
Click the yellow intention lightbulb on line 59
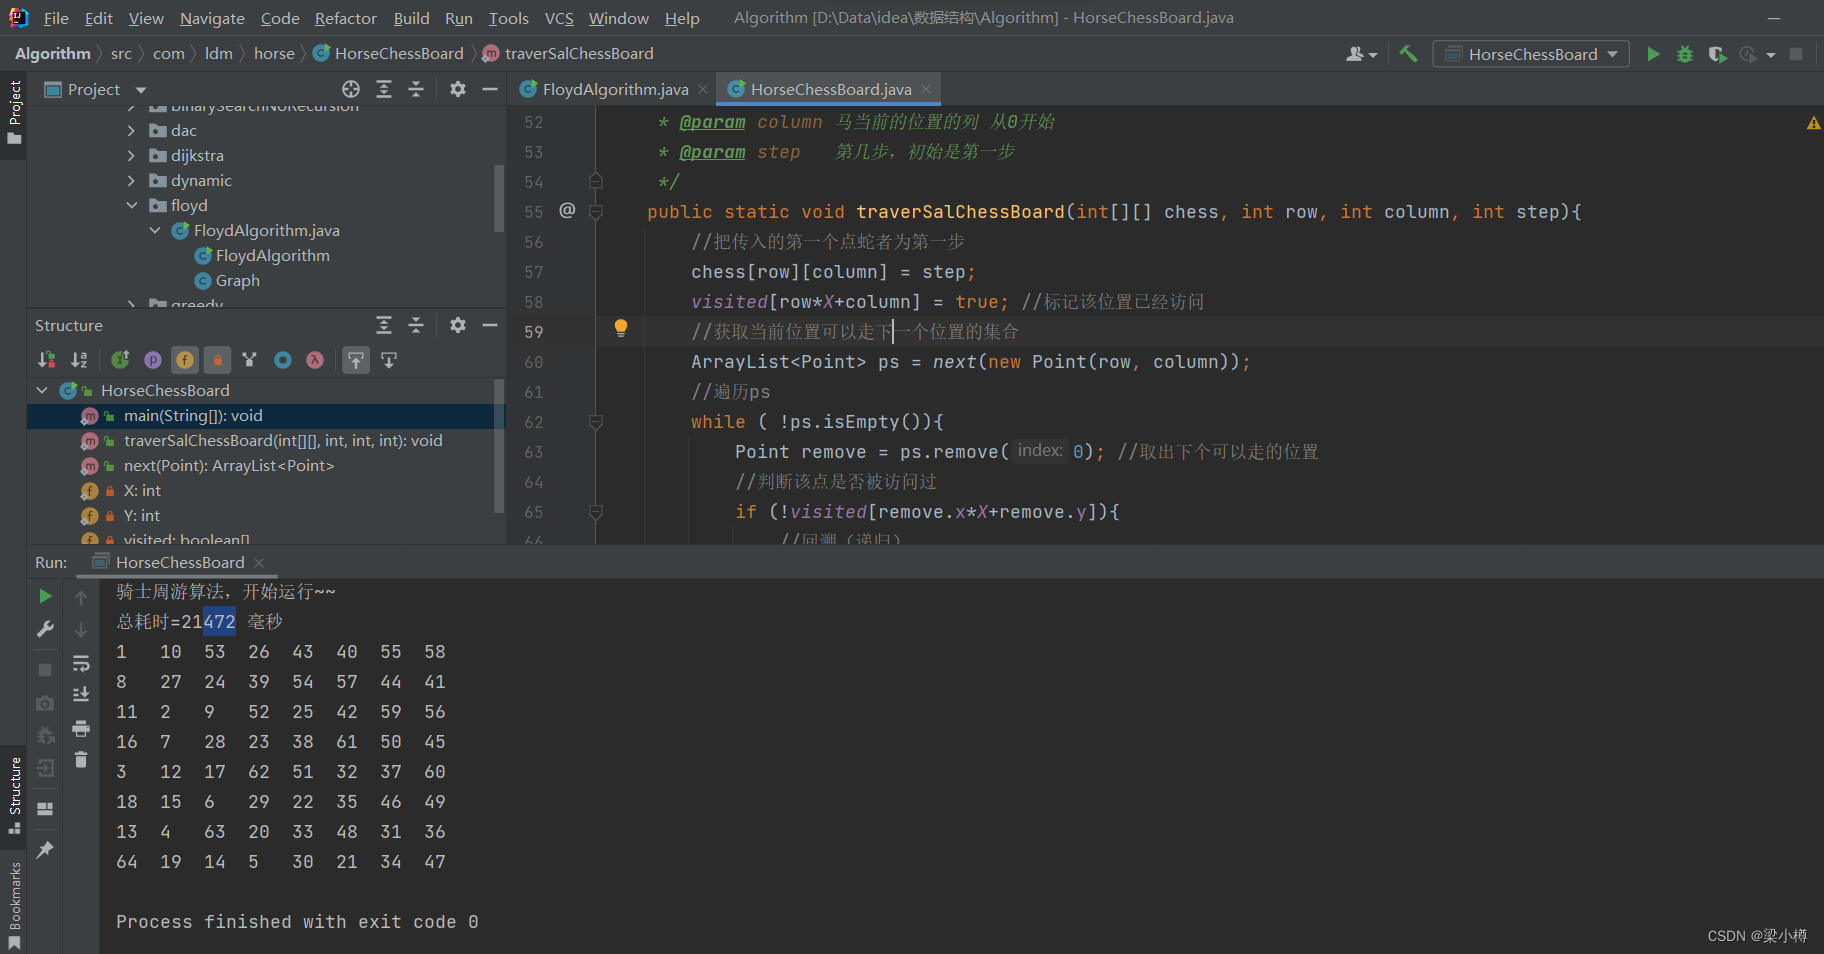(x=621, y=328)
